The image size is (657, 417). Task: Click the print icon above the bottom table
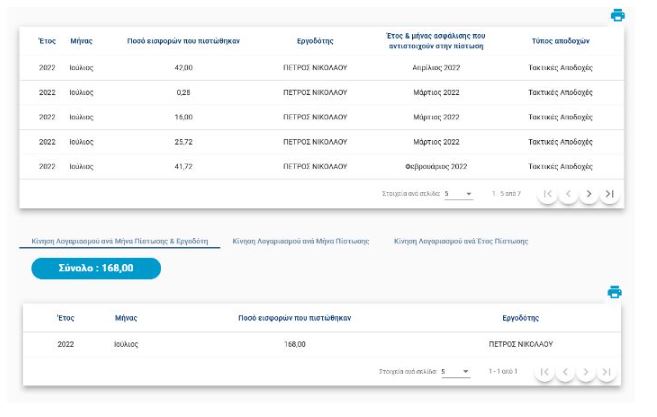[615, 292]
